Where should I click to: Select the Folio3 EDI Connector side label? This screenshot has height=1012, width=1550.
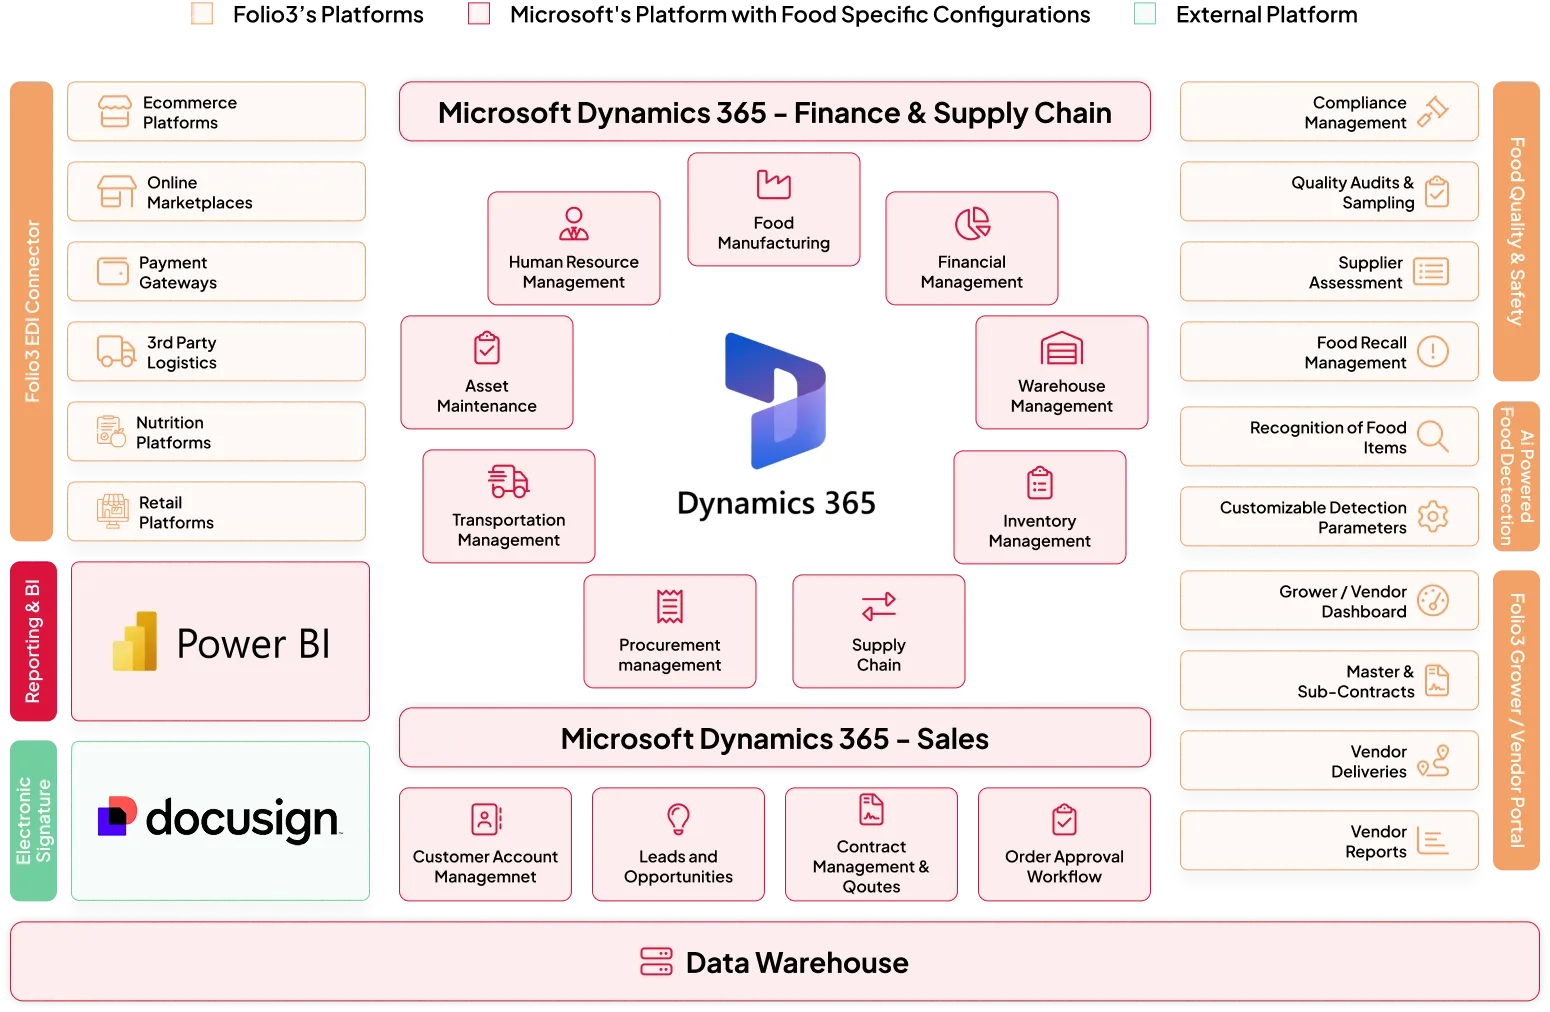pyautogui.click(x=31, y=311)
